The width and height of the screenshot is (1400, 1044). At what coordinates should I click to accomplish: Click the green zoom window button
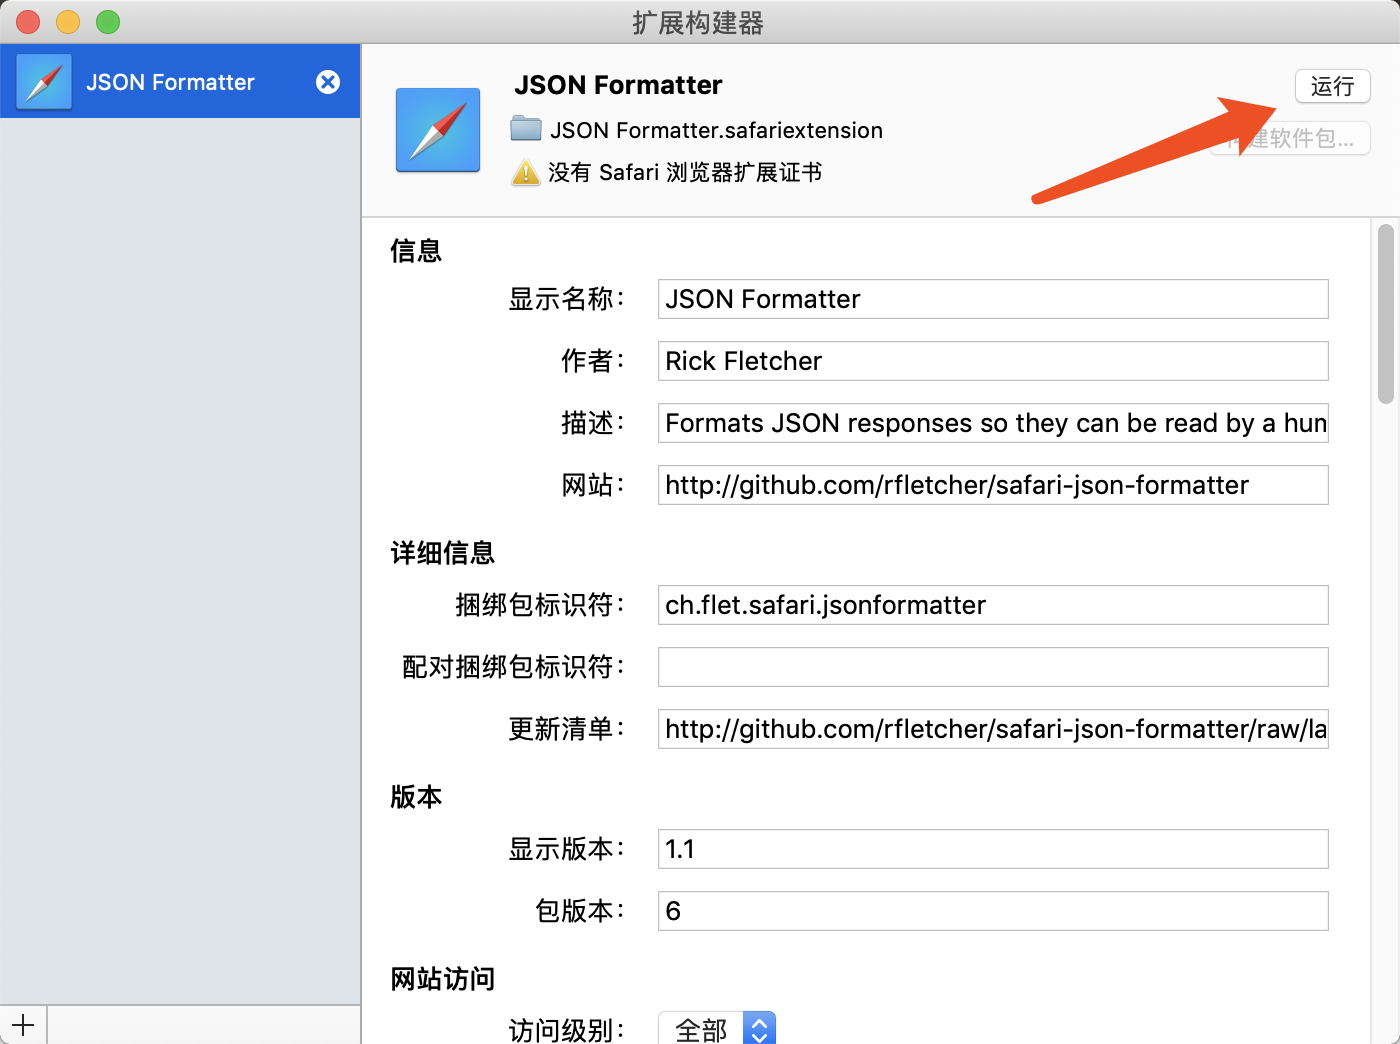pyautogui.click(x=108, y=22)
